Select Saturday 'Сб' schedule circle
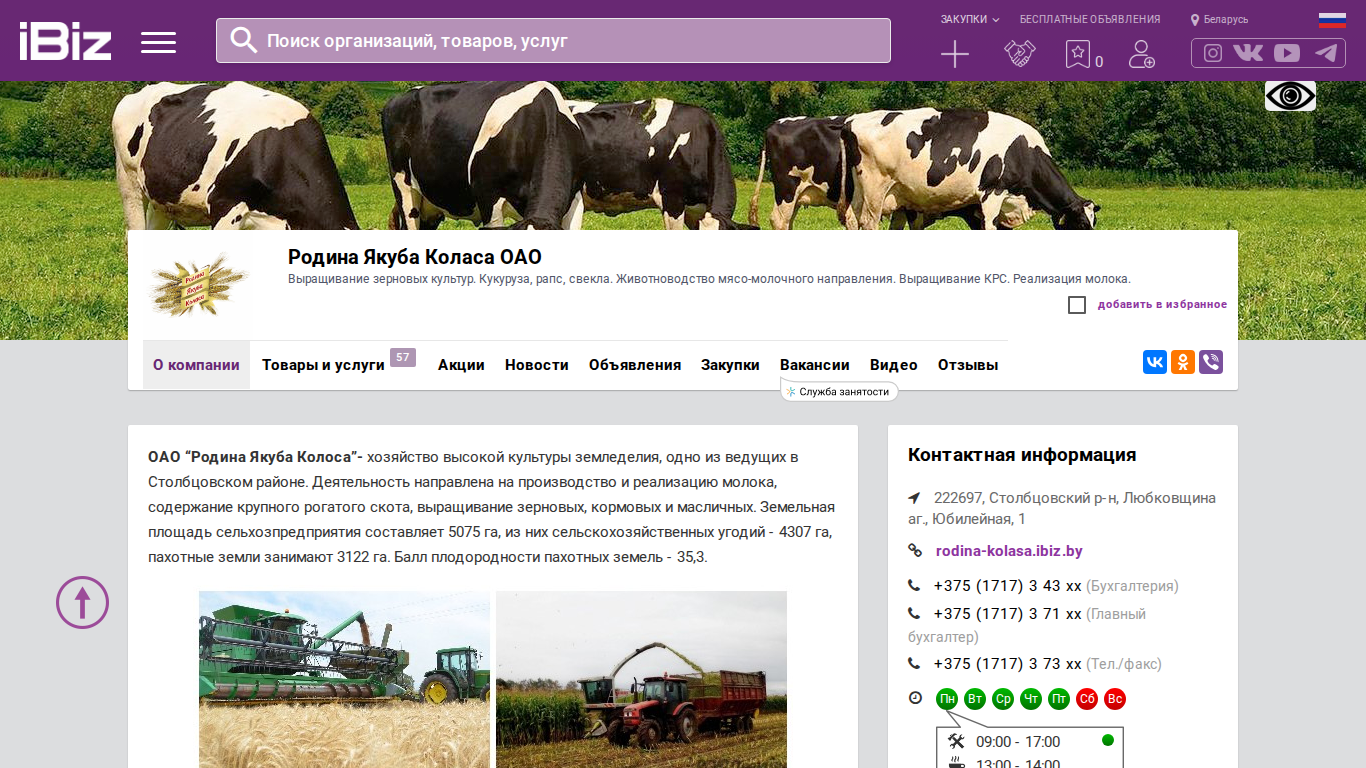 point(1087,699)
